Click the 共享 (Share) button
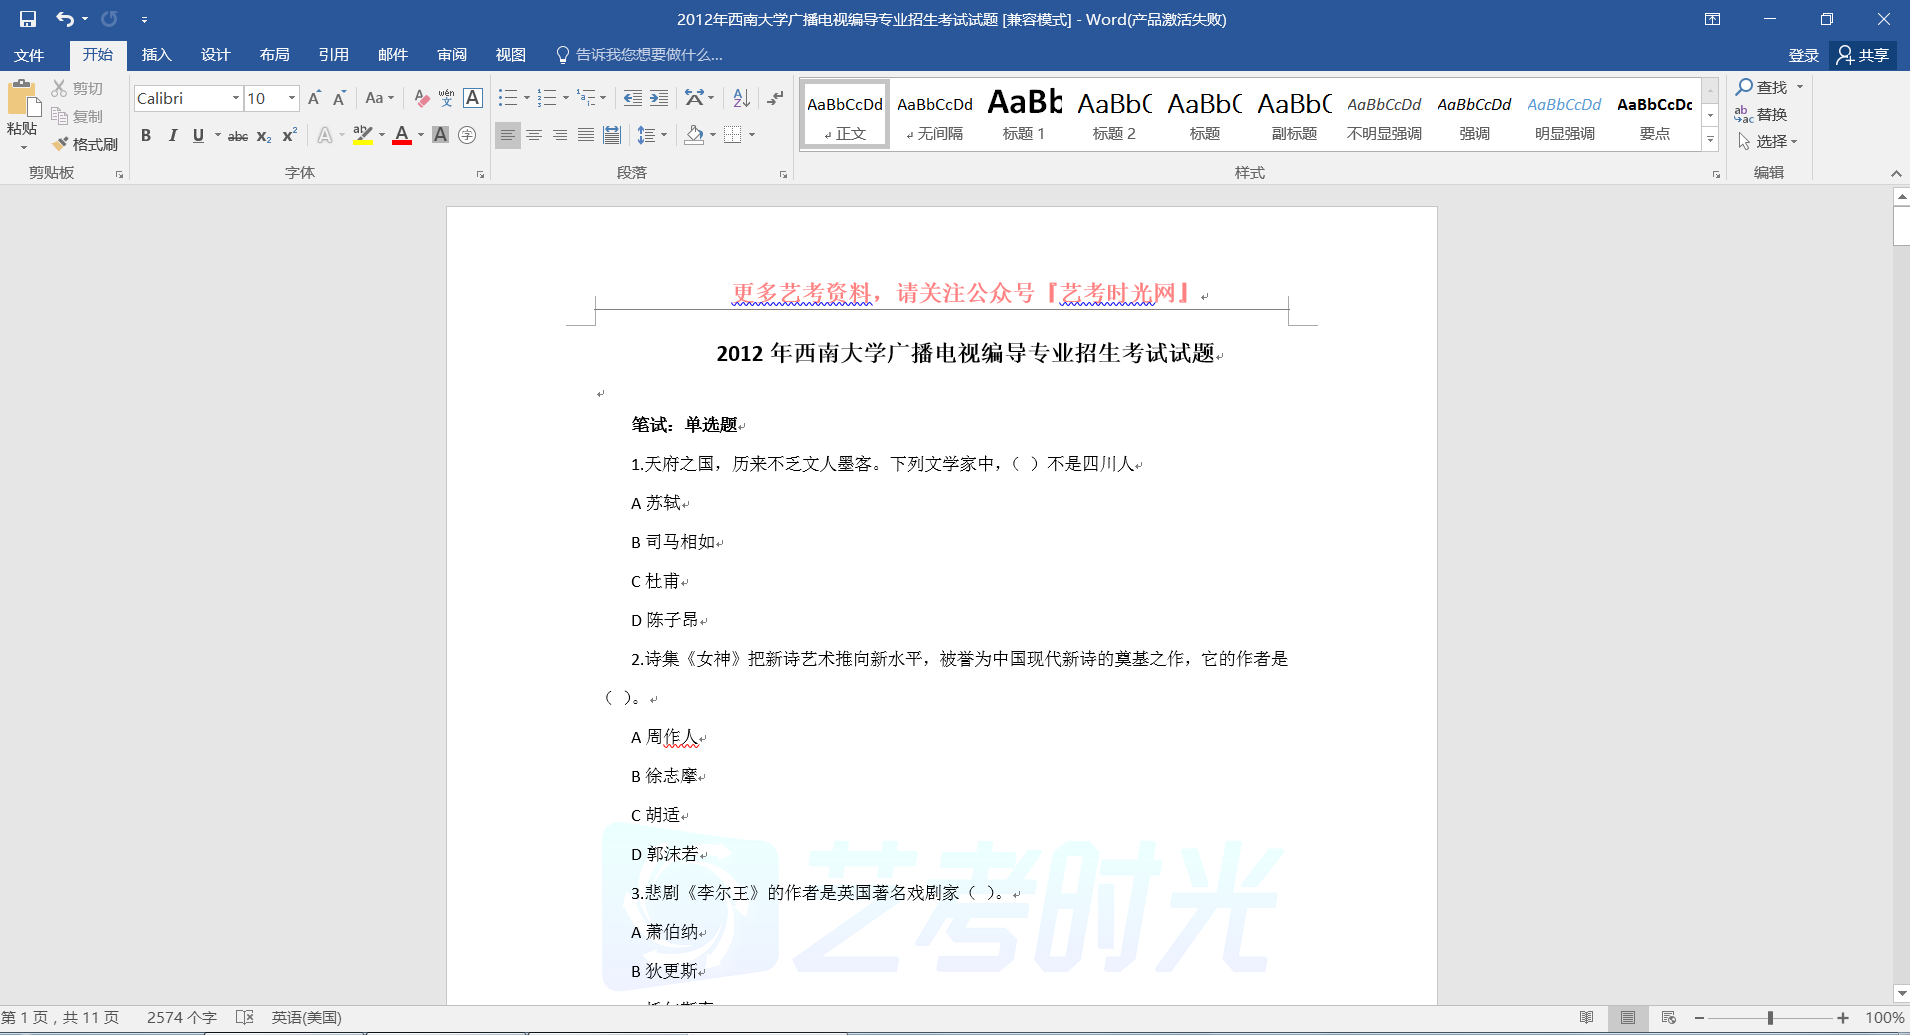The width and height of the screenshot is (1910, 1035). [1863, 55]
